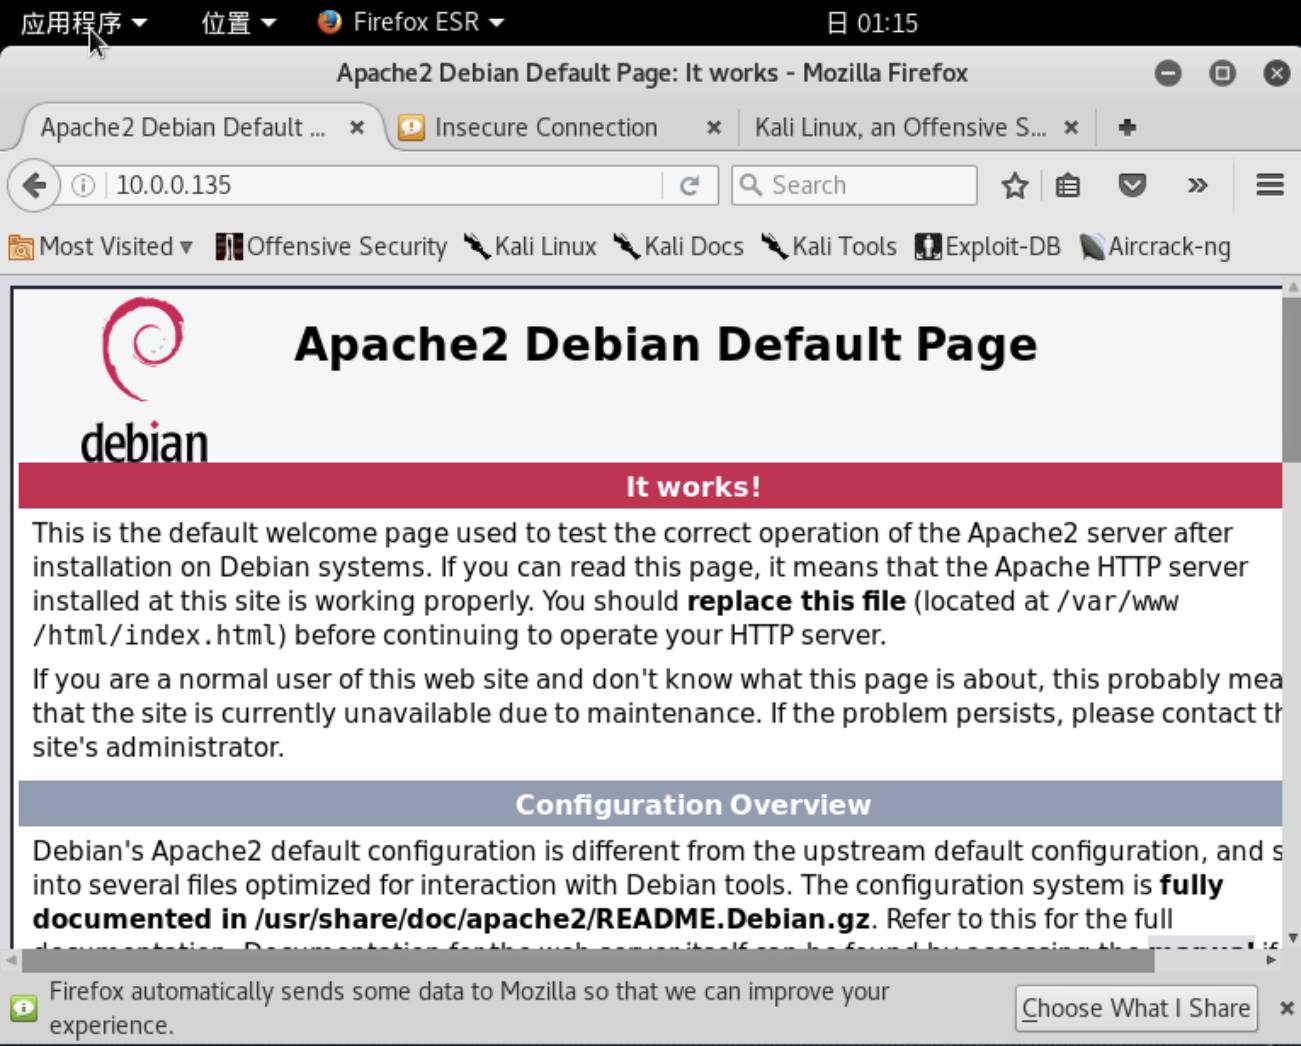Open the Kali Linux bookmark
This screenshot has height=1046, width=1301.
click(530, 246)
